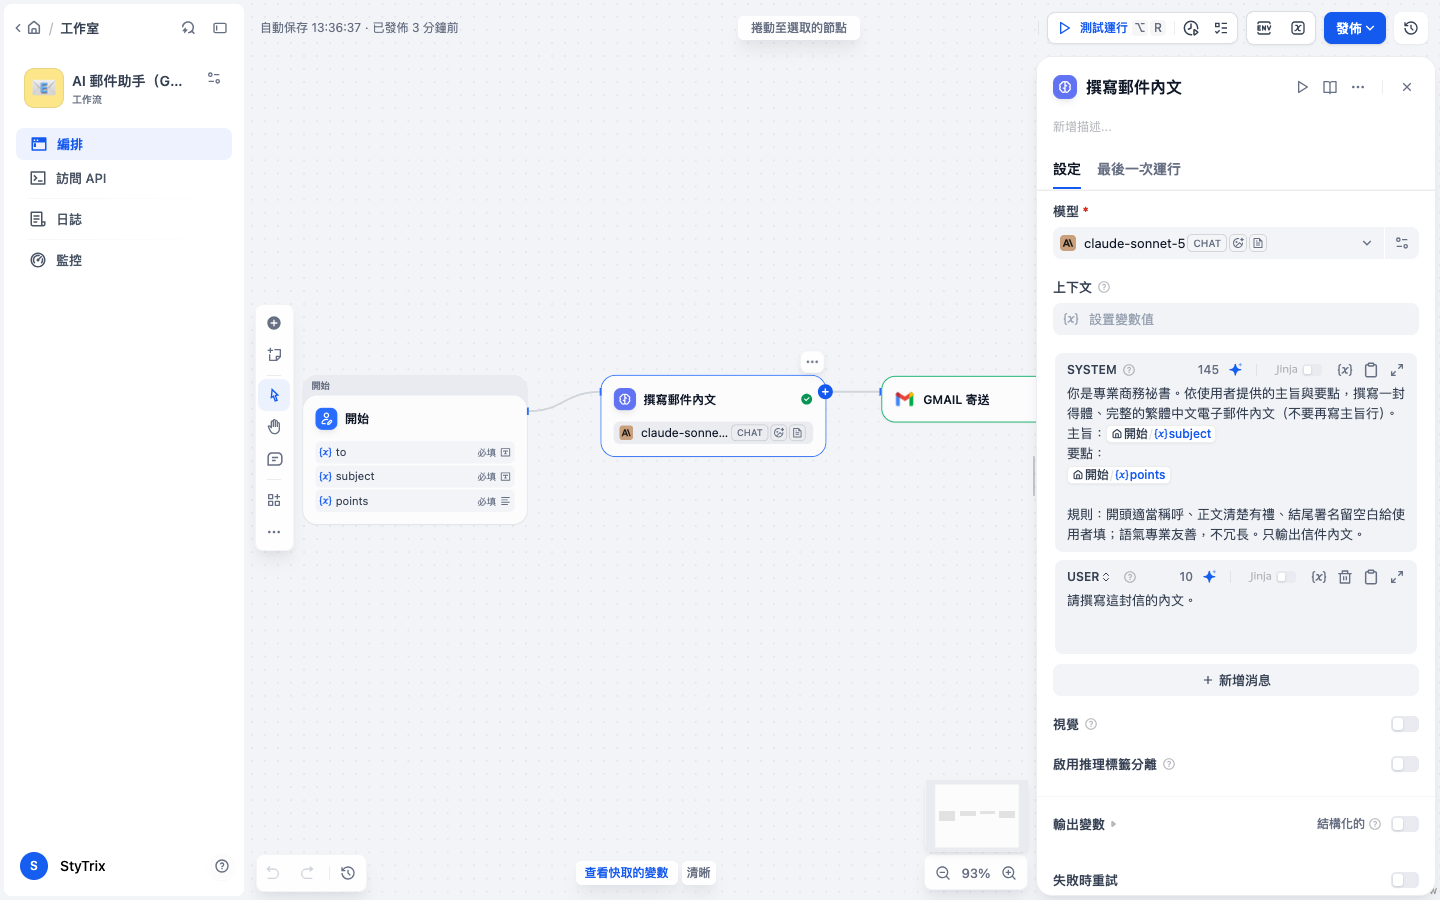The width and height of the screenshot is (1440, 900).
Task: Generate SYSTEM prompt with sparkle icon
Action: (1236, 369)
